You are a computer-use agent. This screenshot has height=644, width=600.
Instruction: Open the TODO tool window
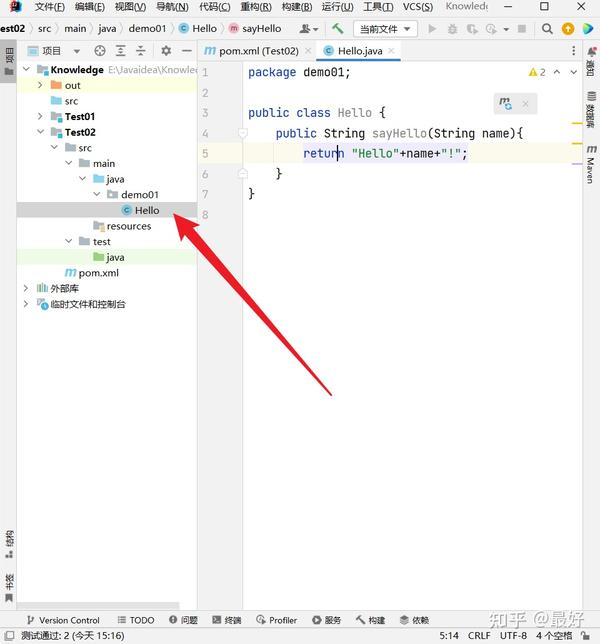tap(136, 620)
